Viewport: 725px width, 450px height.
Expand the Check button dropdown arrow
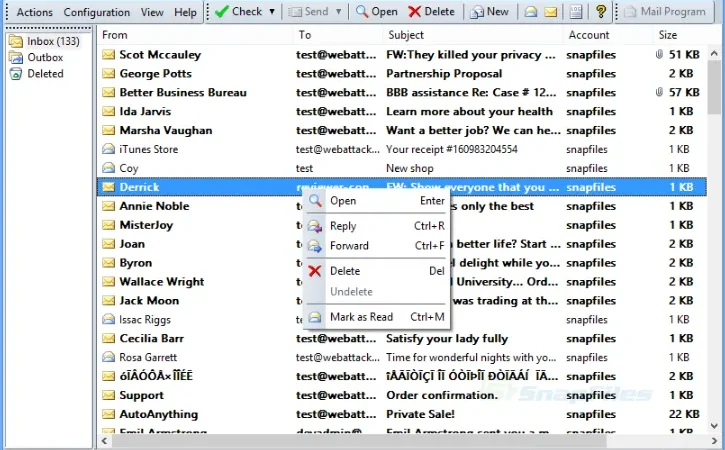pos(272,12)
